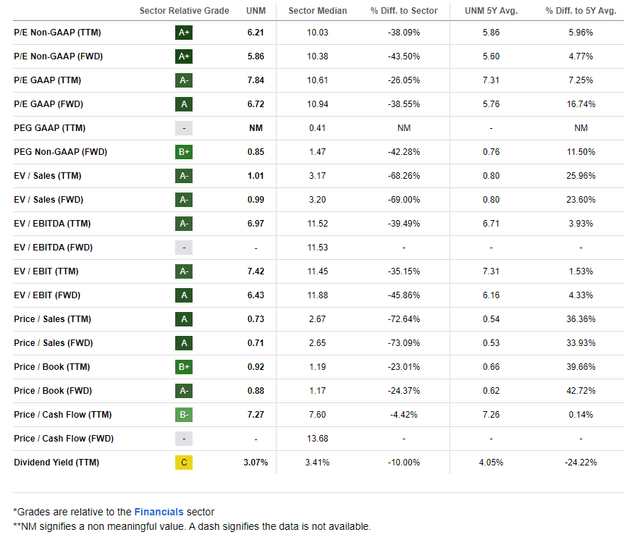Select the PEG Non-GAAP (FWD) row label

point(60,152)
